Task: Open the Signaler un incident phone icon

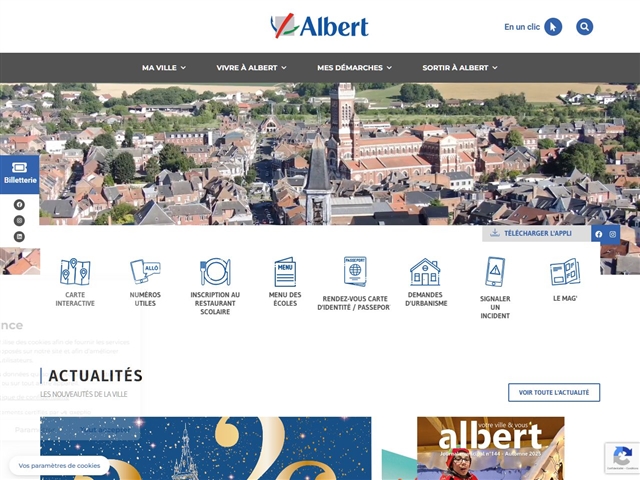Action: tap(495, 272)
